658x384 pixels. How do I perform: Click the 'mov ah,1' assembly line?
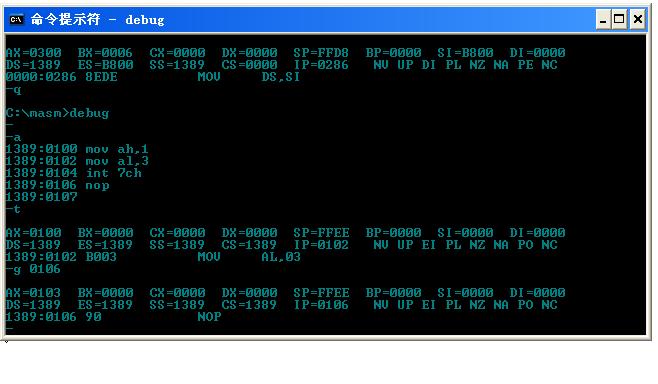(x=77, y=149)
